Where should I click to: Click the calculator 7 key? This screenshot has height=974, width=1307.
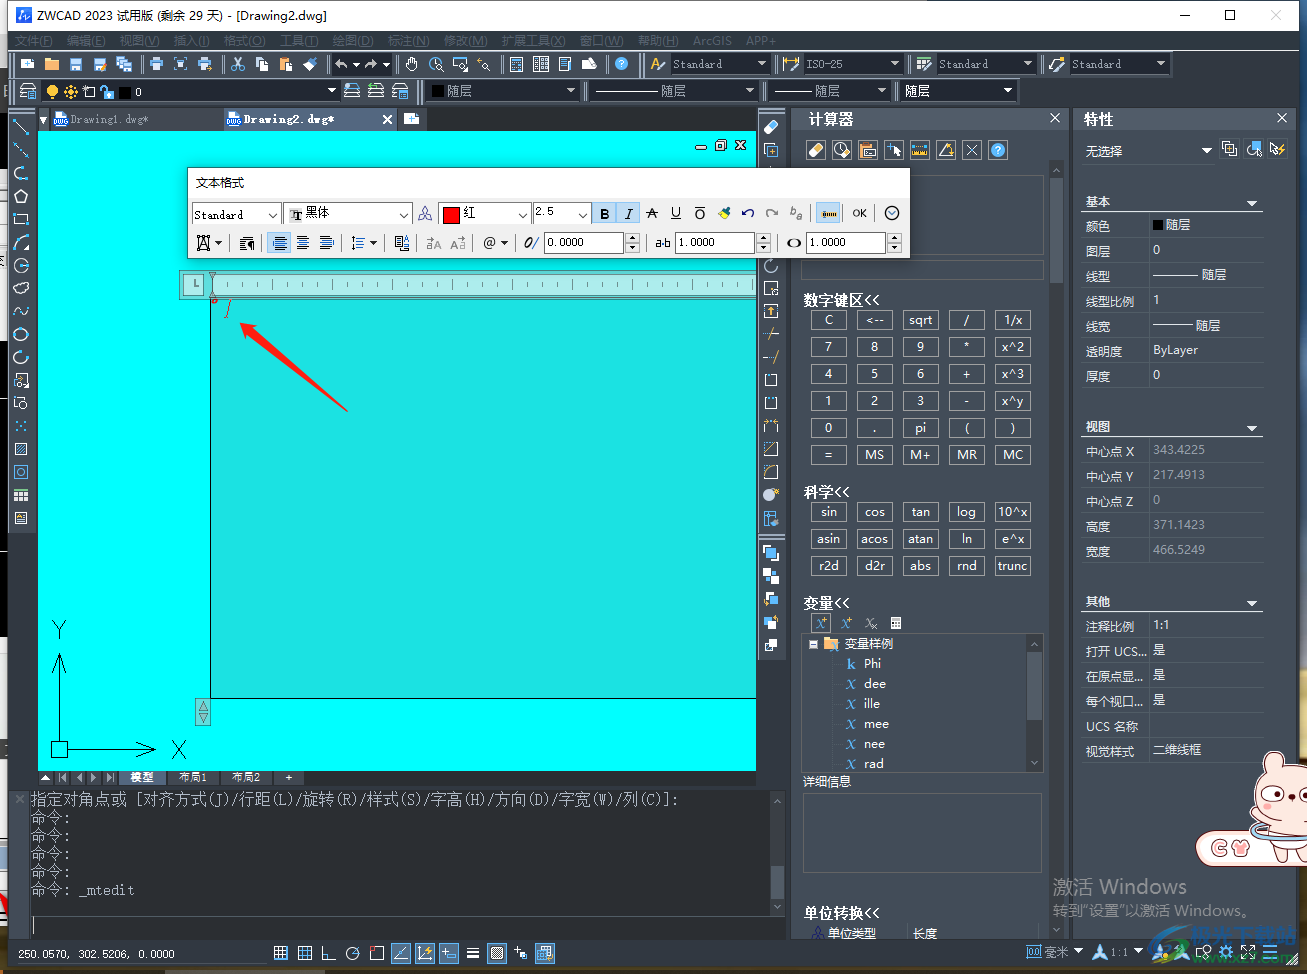click(828, 347)
